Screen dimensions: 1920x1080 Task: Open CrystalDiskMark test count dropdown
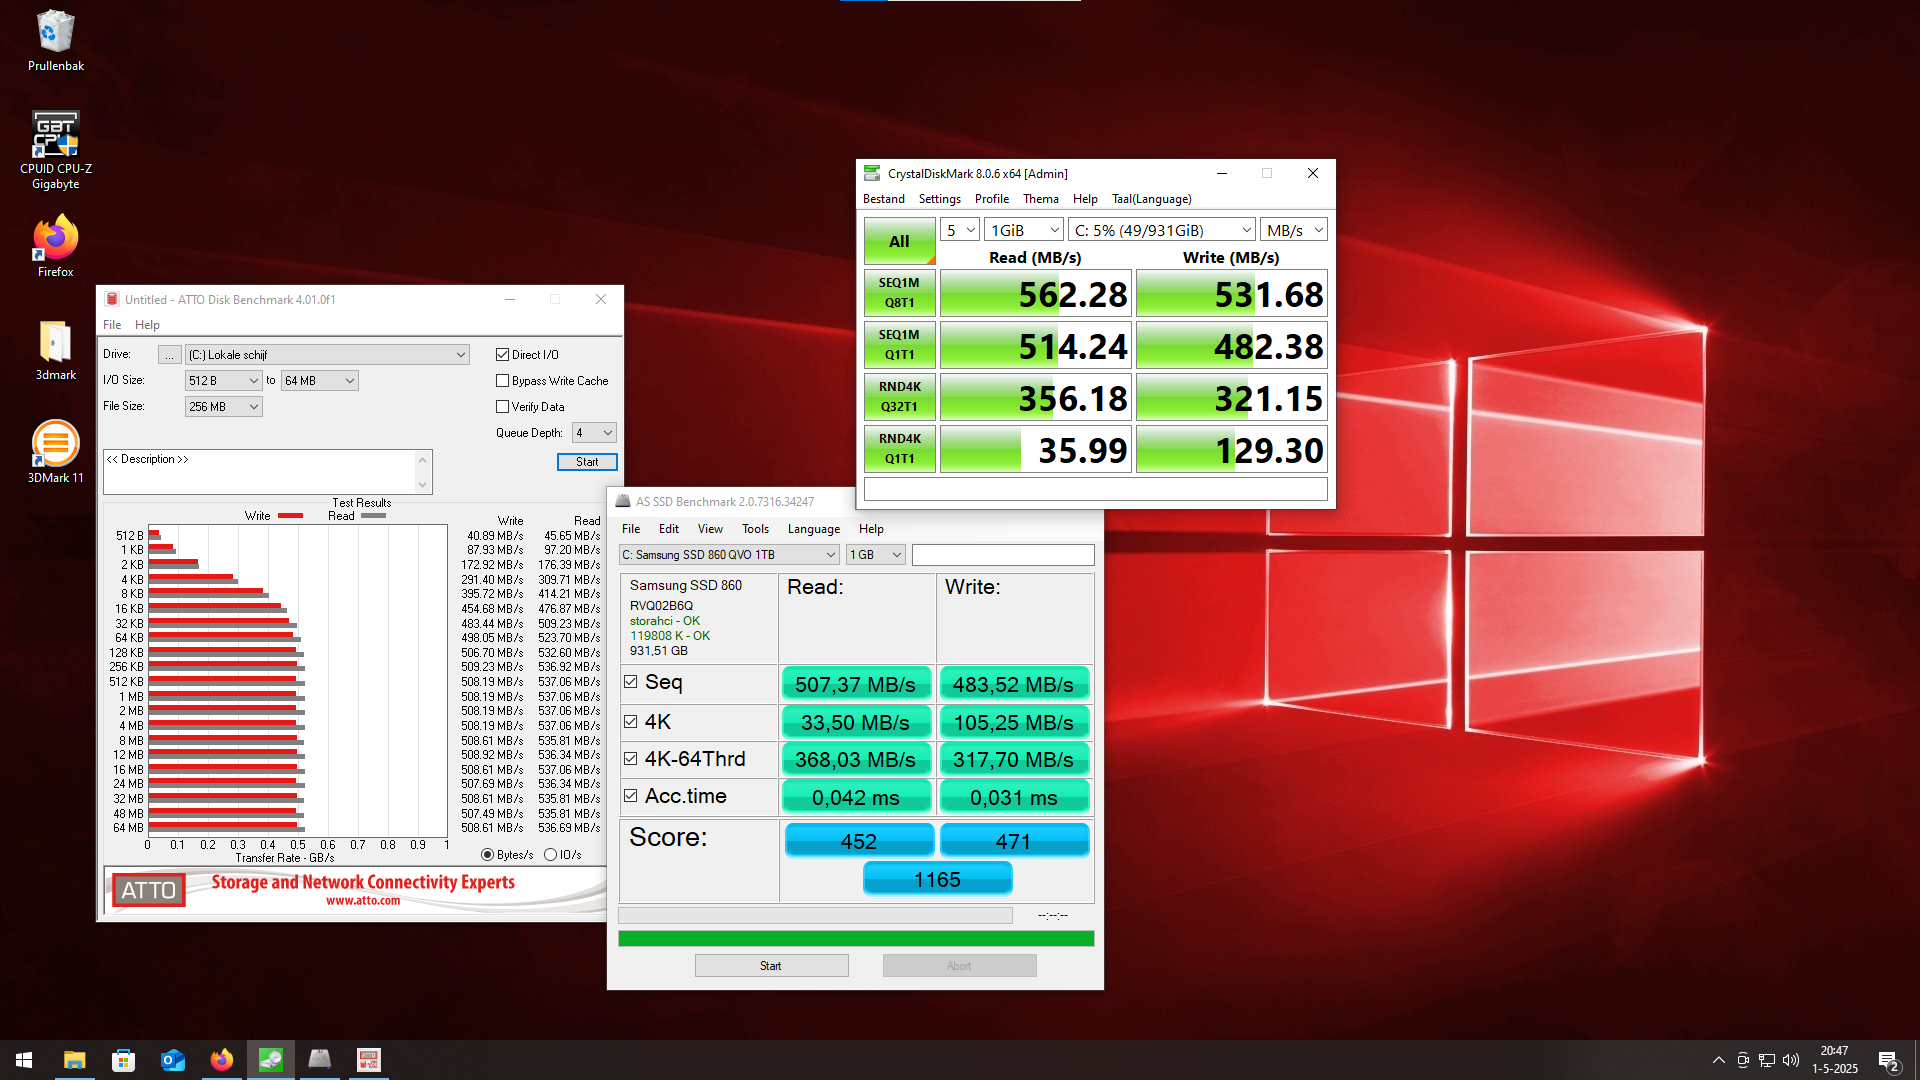point(960,230)
